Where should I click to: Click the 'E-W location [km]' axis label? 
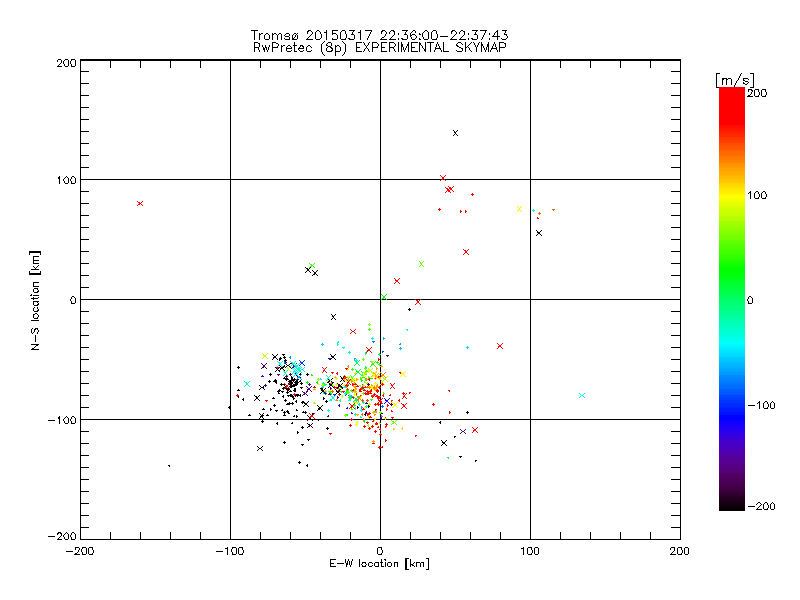(379, 564)
